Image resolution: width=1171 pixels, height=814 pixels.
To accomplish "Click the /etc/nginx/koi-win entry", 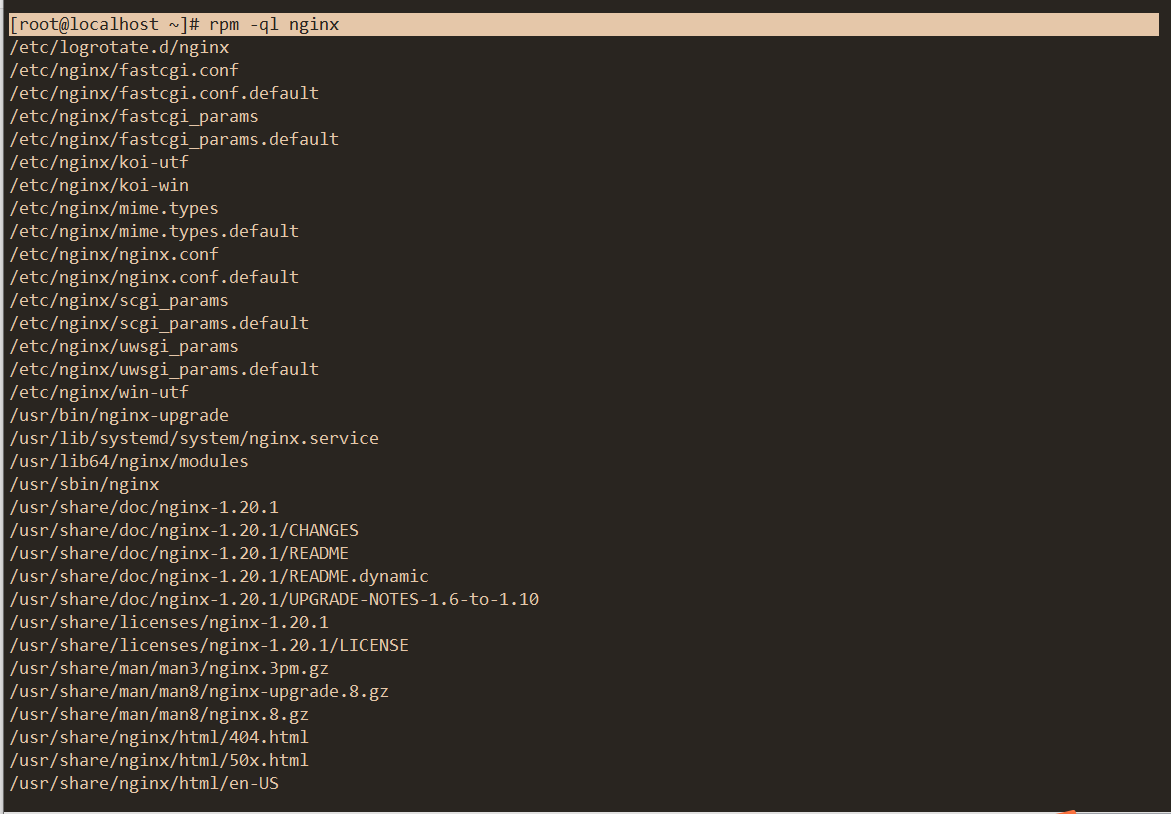I will [x=99, y=185].
